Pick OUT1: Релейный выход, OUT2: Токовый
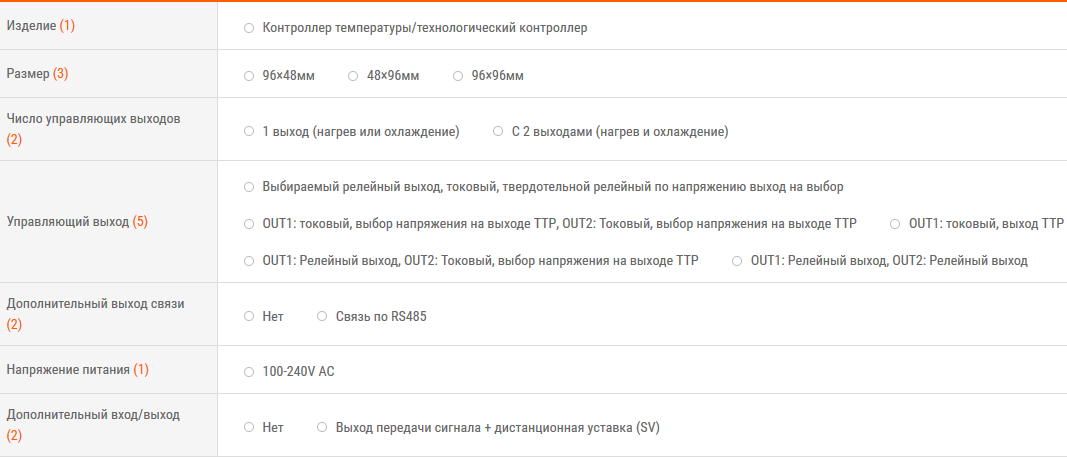The height and width of the screenshot is (457, 1067). (x=249, y=260)
